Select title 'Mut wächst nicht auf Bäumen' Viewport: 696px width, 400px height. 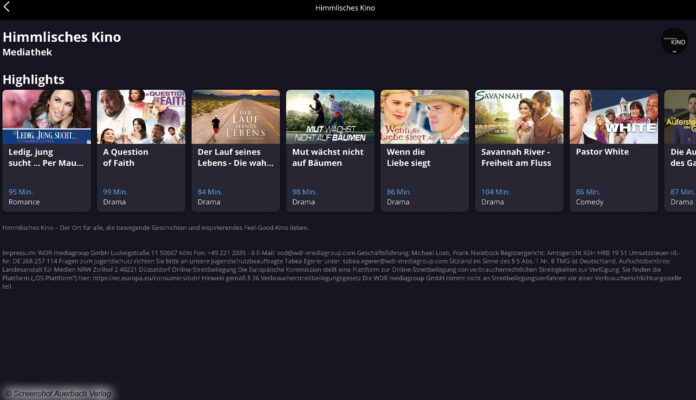tap(328, 157)
